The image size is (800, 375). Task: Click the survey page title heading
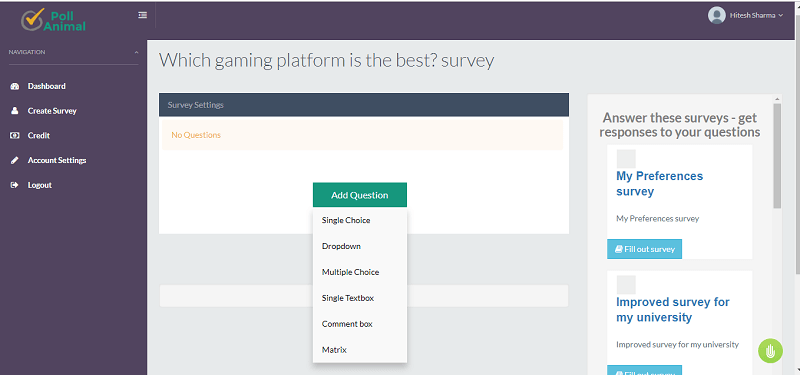click(327, 61)
